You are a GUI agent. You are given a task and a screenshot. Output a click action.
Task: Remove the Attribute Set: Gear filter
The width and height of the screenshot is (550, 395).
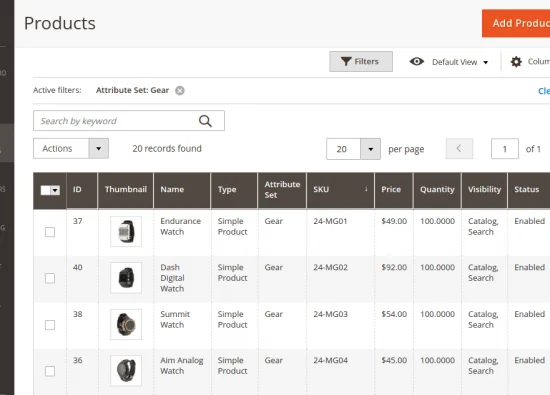180,91
